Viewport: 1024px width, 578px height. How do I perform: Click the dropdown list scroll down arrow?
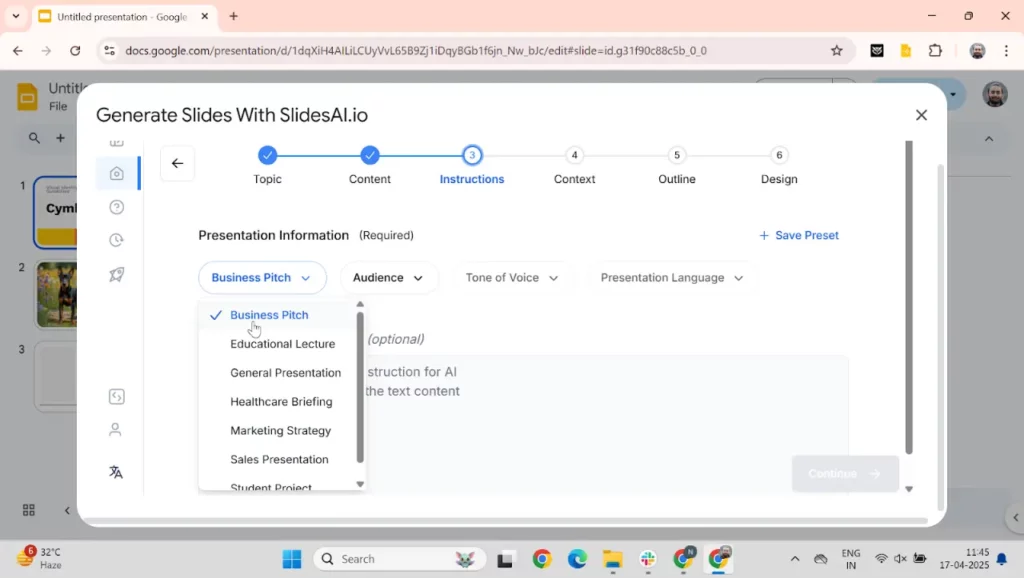361,485
